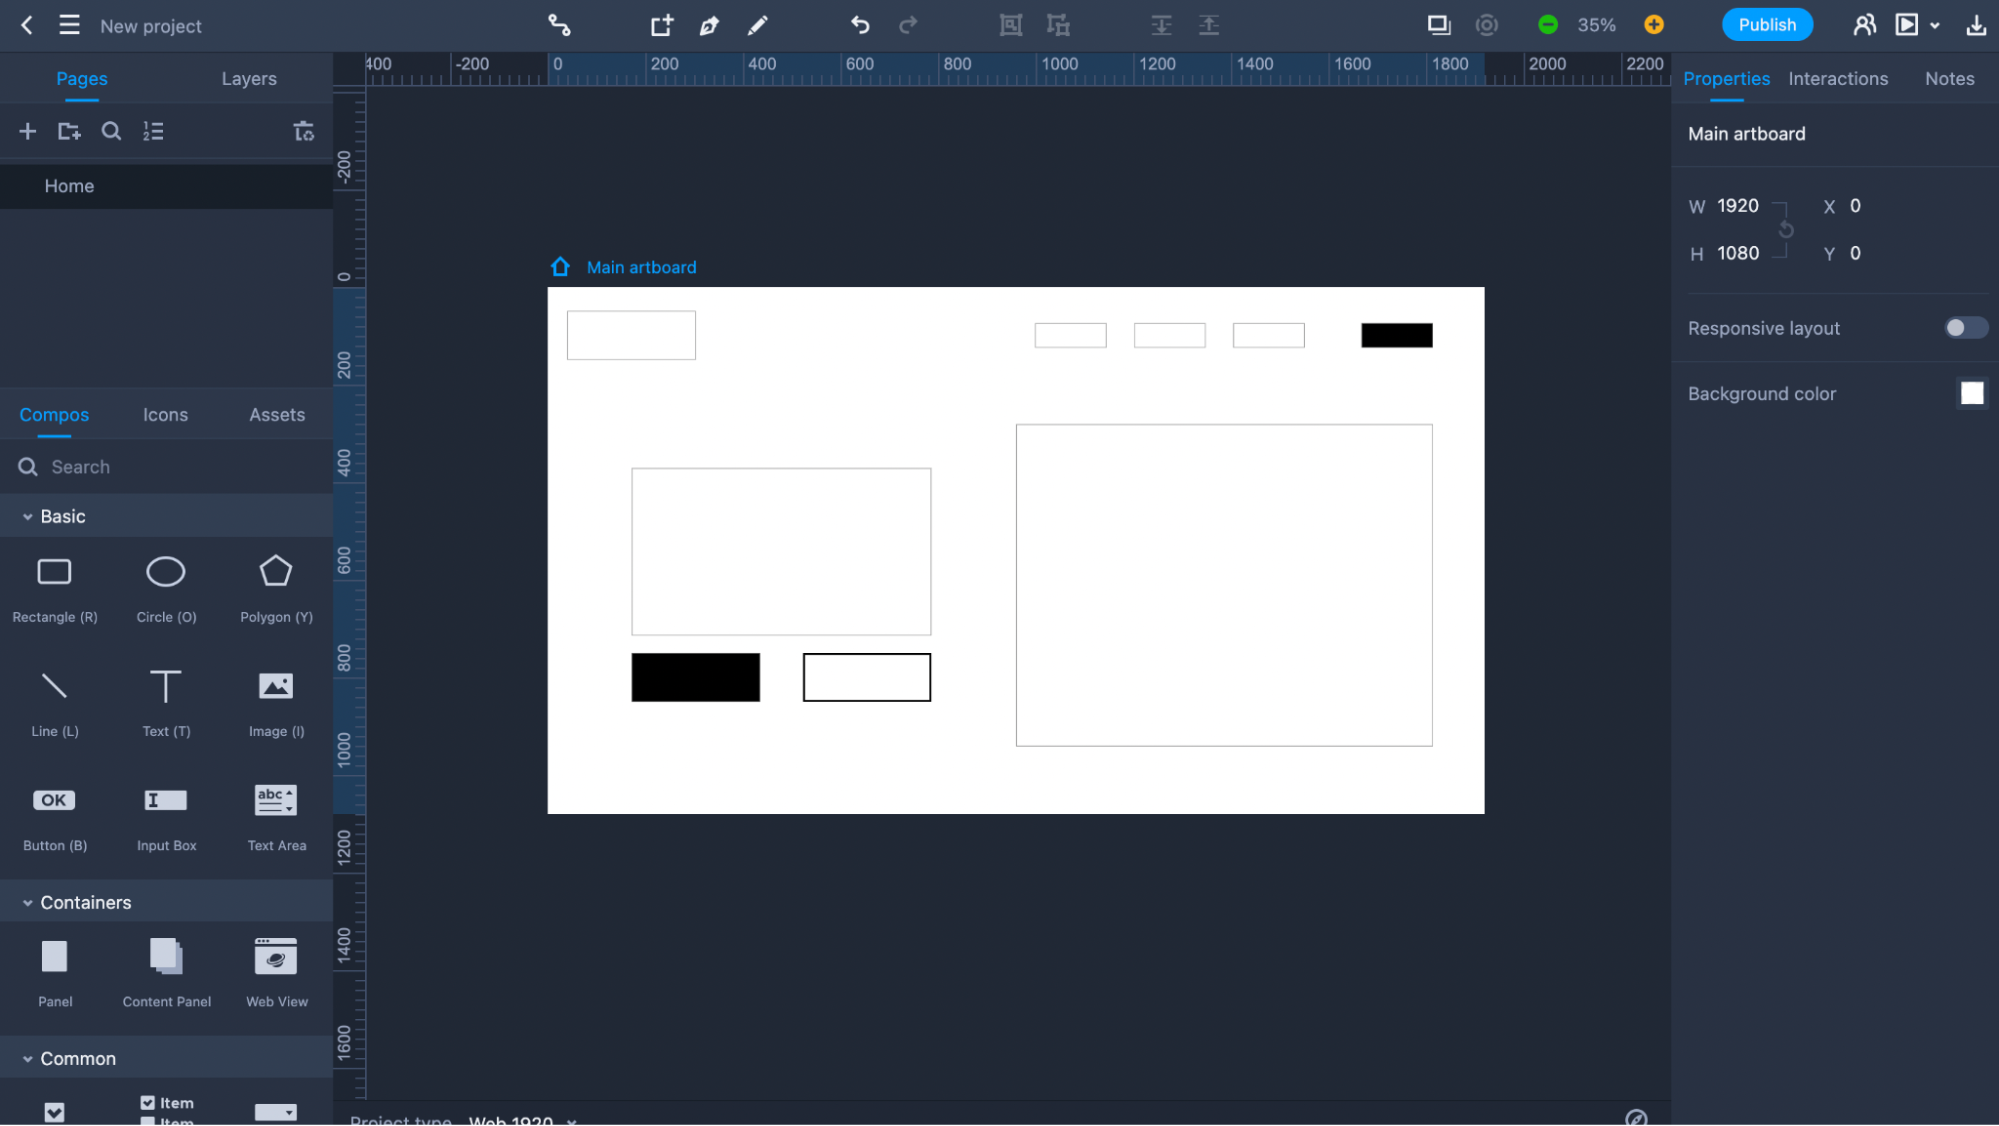Open the Home page

[69, 186]
